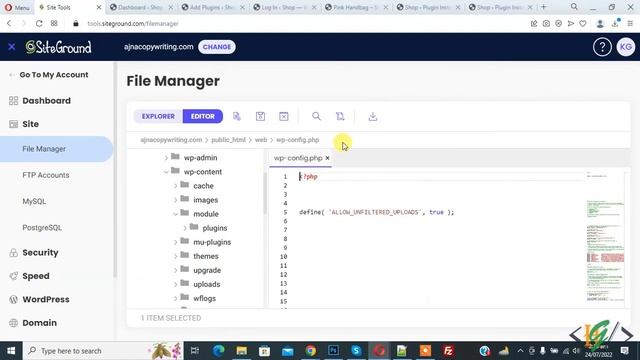Open MySQL in the sidebar
Image resolution: width=640 pixels, height=360 pixels.
(x=34, y=201)
